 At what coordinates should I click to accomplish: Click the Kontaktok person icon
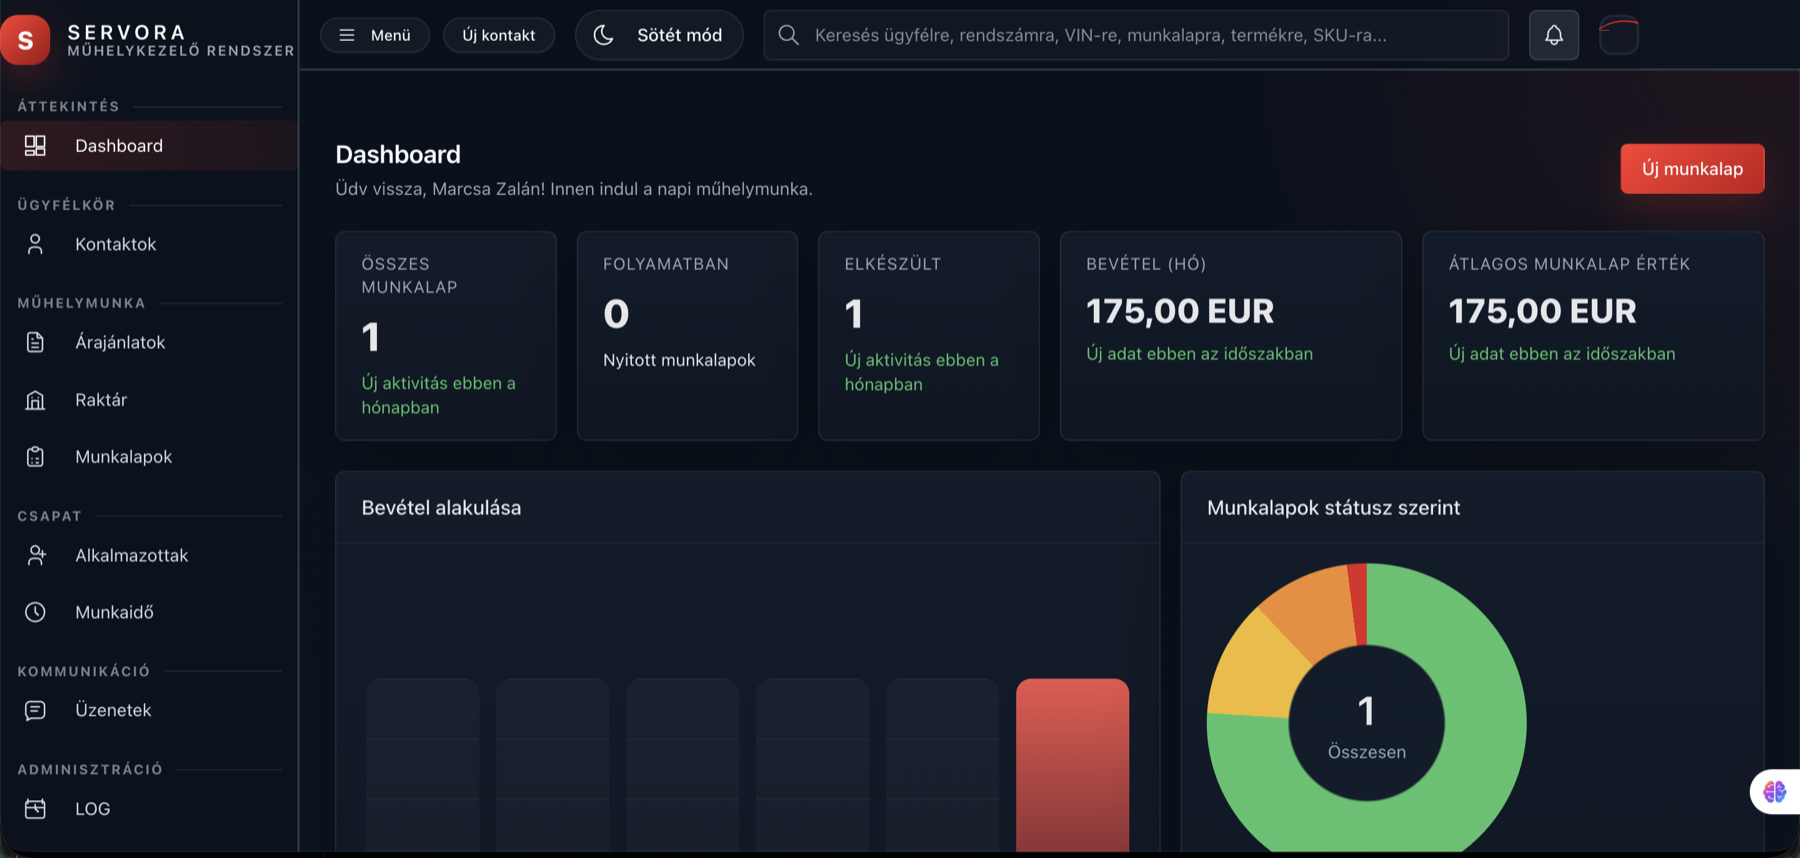(35, 244)
